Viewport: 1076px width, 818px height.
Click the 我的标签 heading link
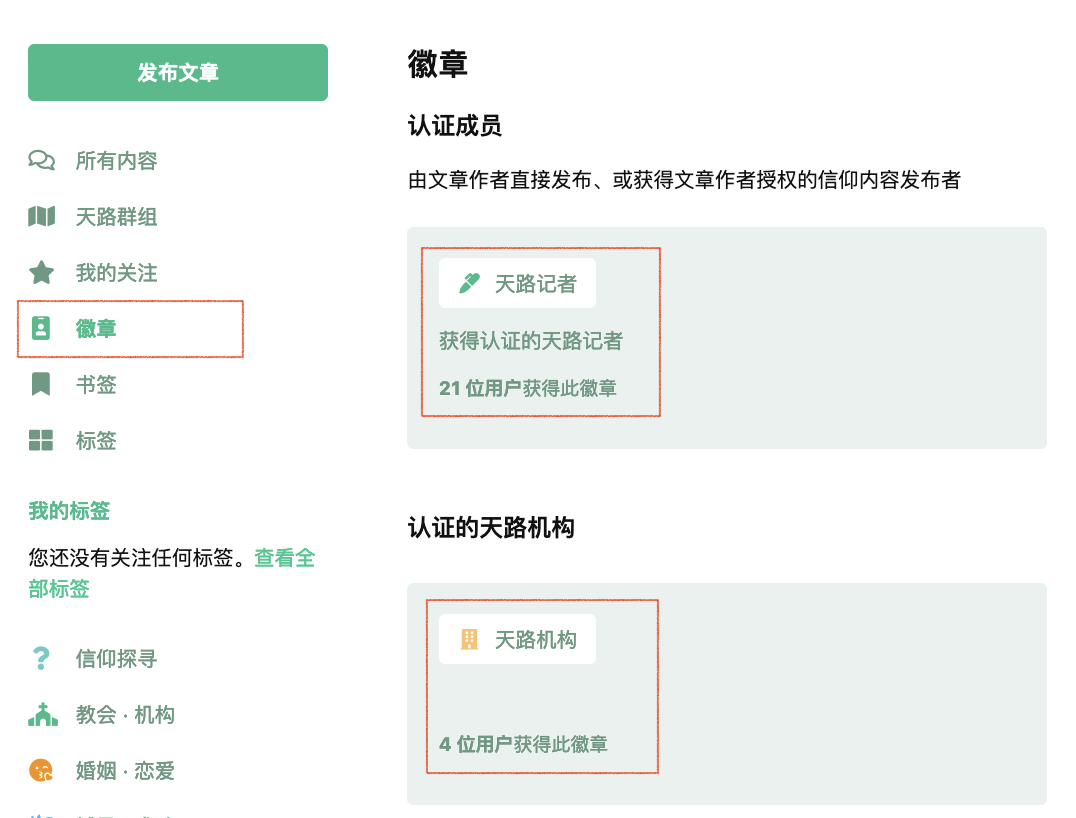click(67, 509)
